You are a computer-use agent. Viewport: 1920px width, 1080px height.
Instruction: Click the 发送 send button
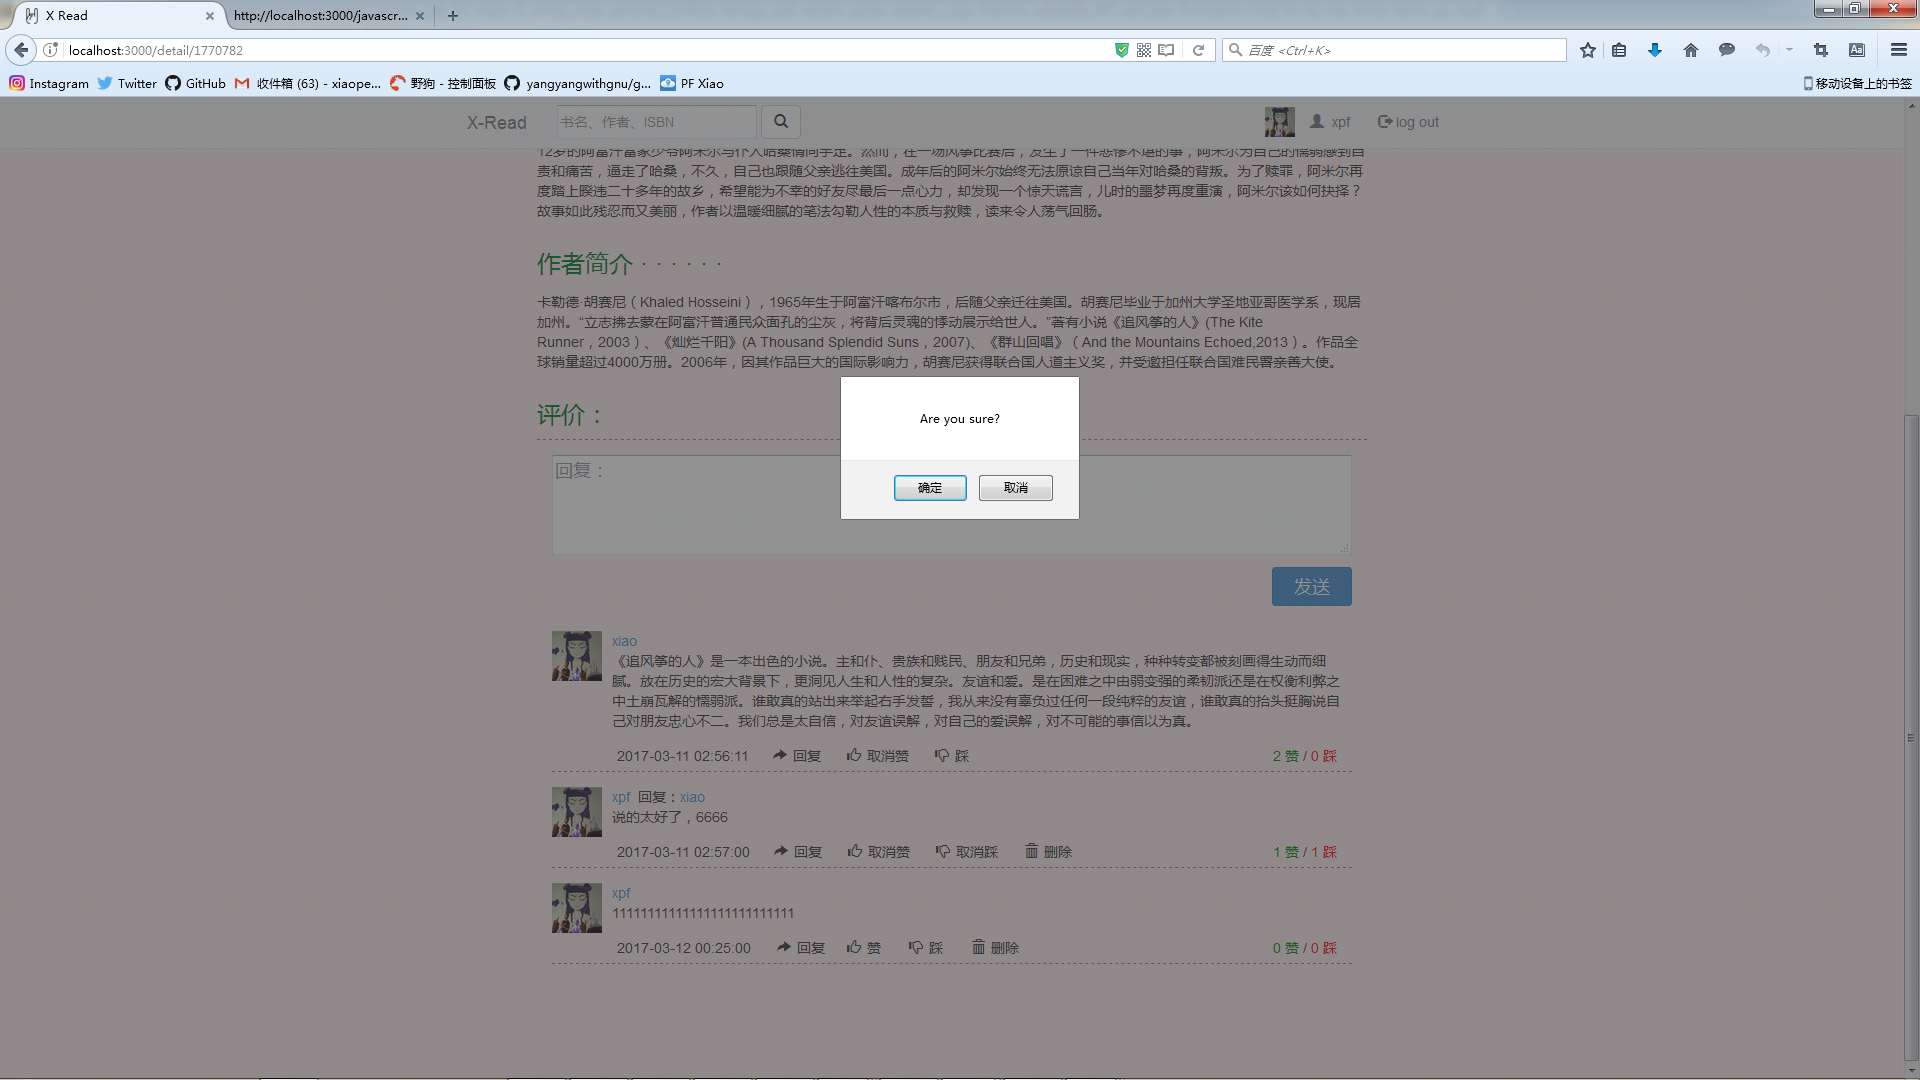[1312, 587]
